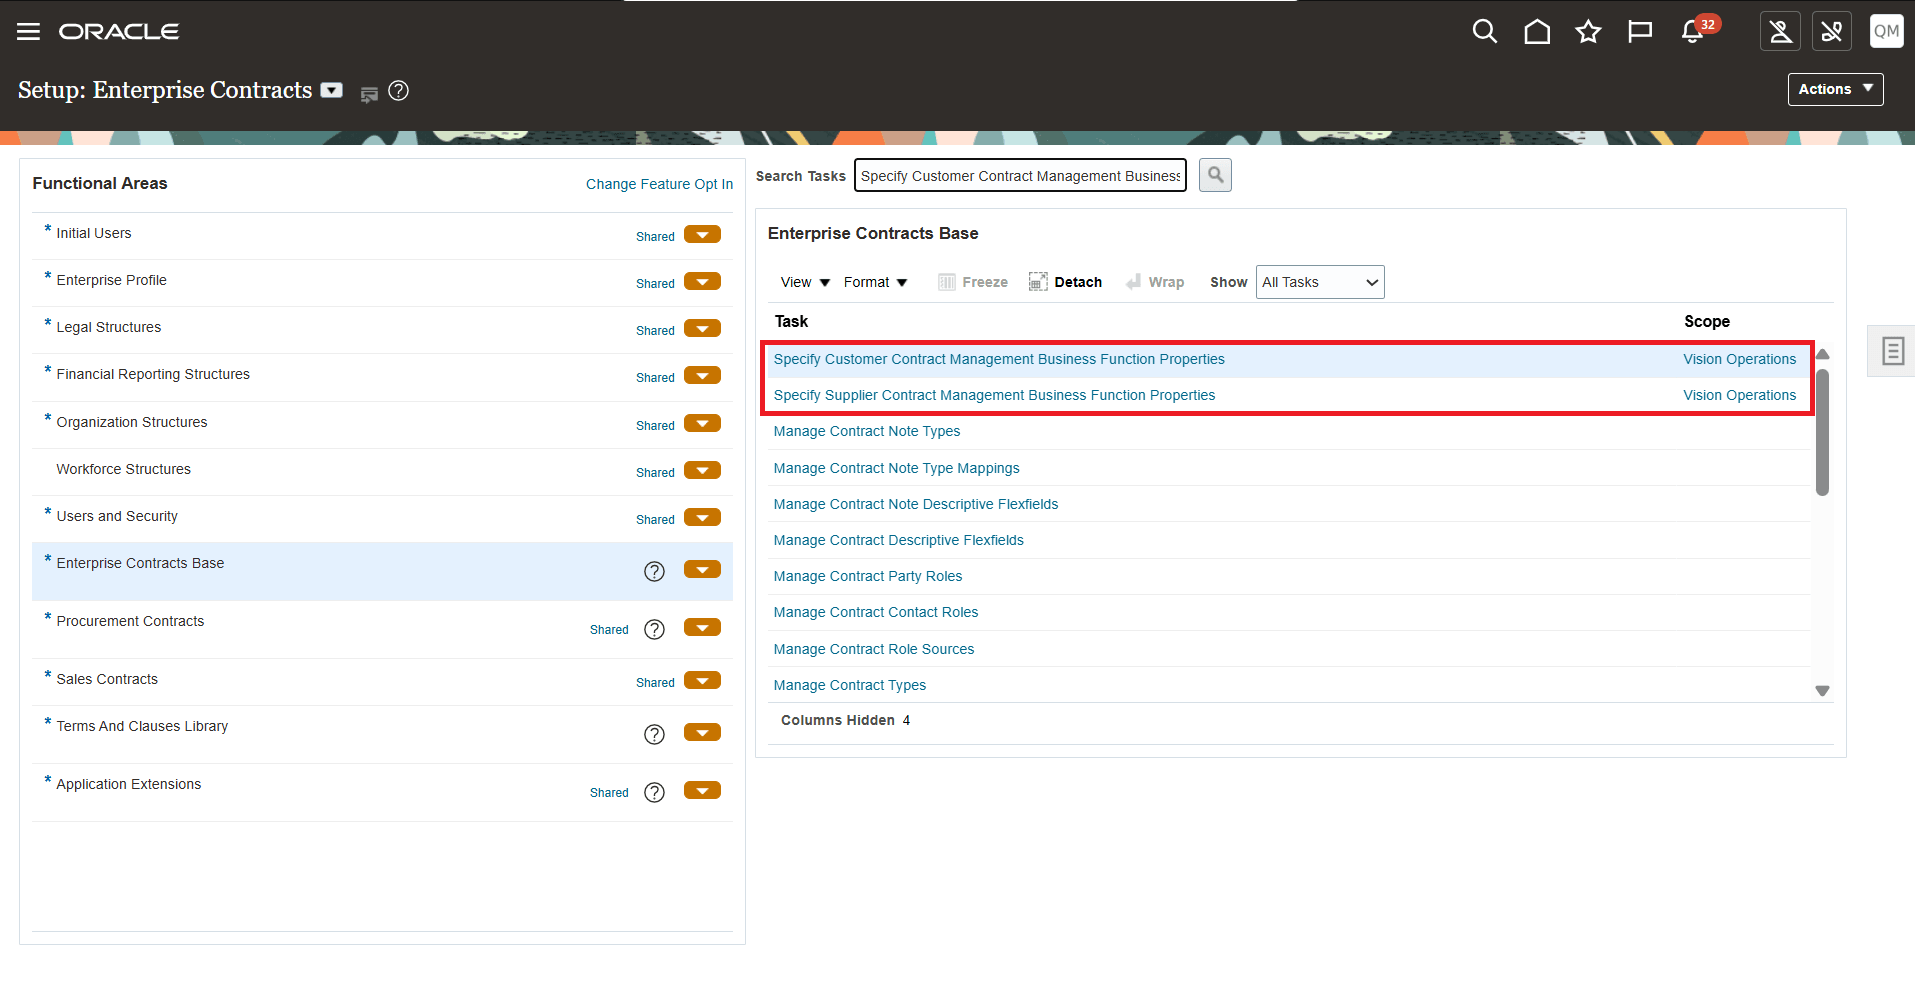Click the Wrap toolbar button

[1155, 282]
